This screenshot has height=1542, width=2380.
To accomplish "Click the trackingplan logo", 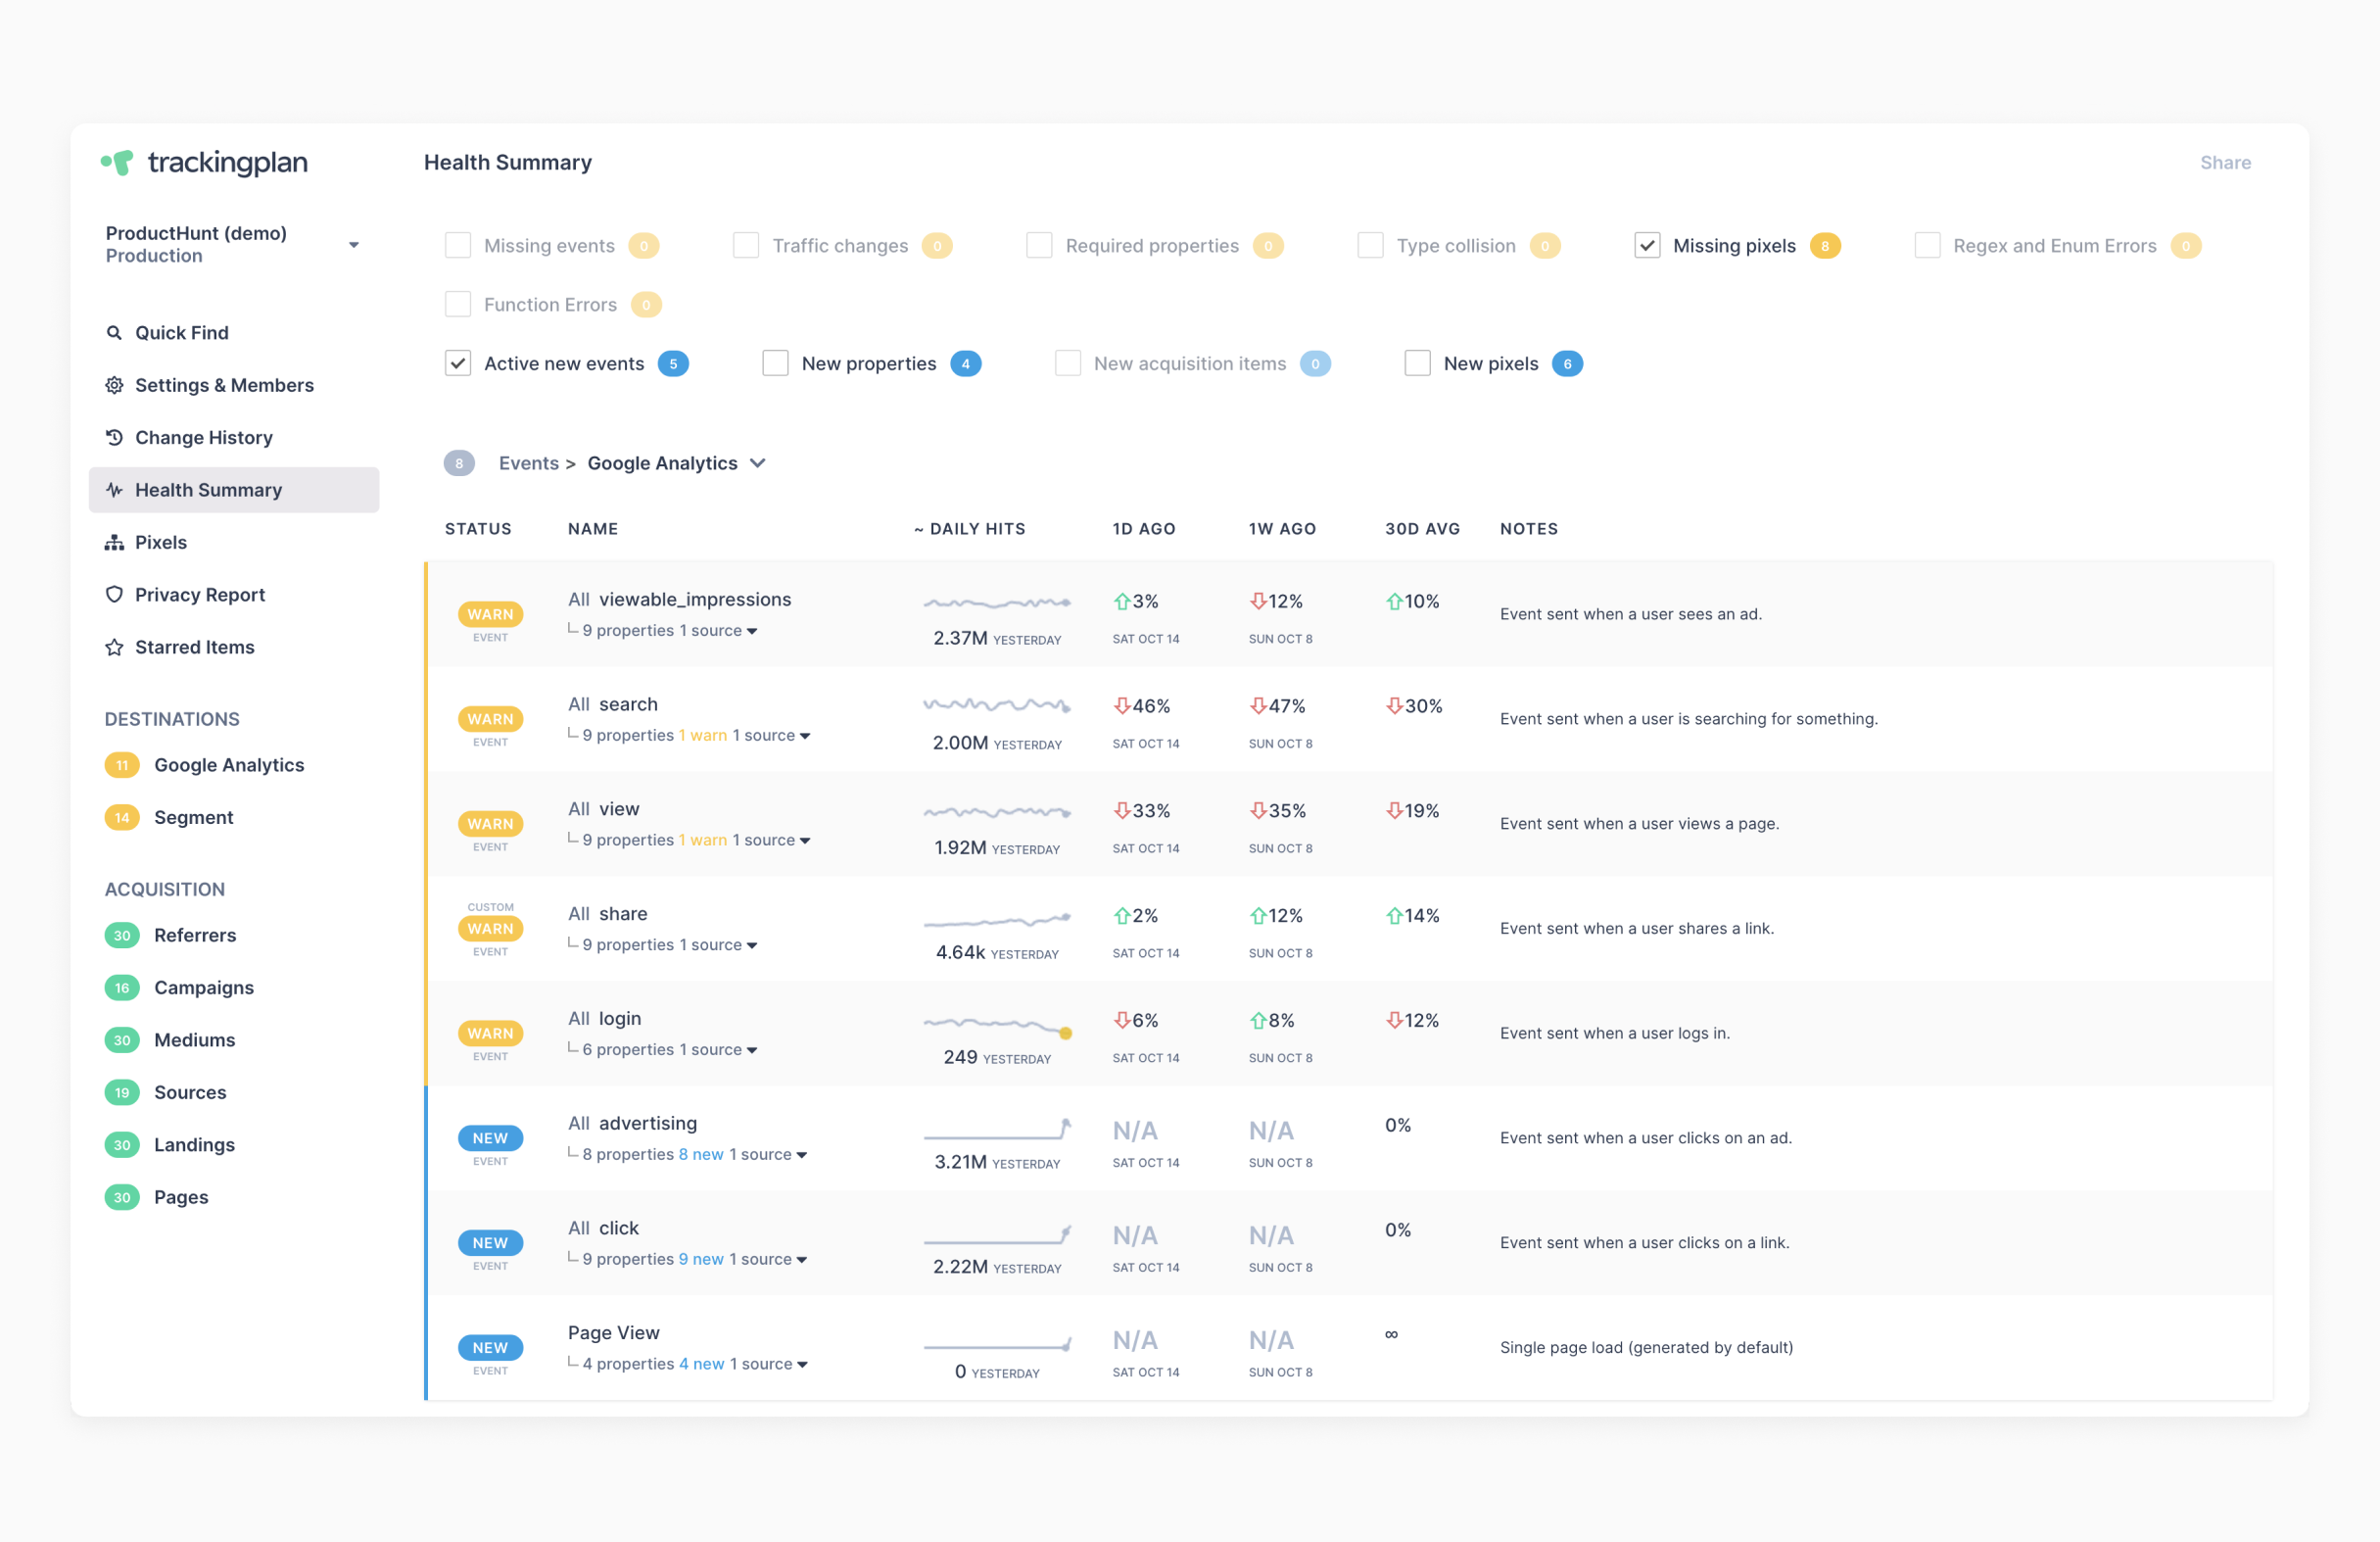I will coord(205,162).
